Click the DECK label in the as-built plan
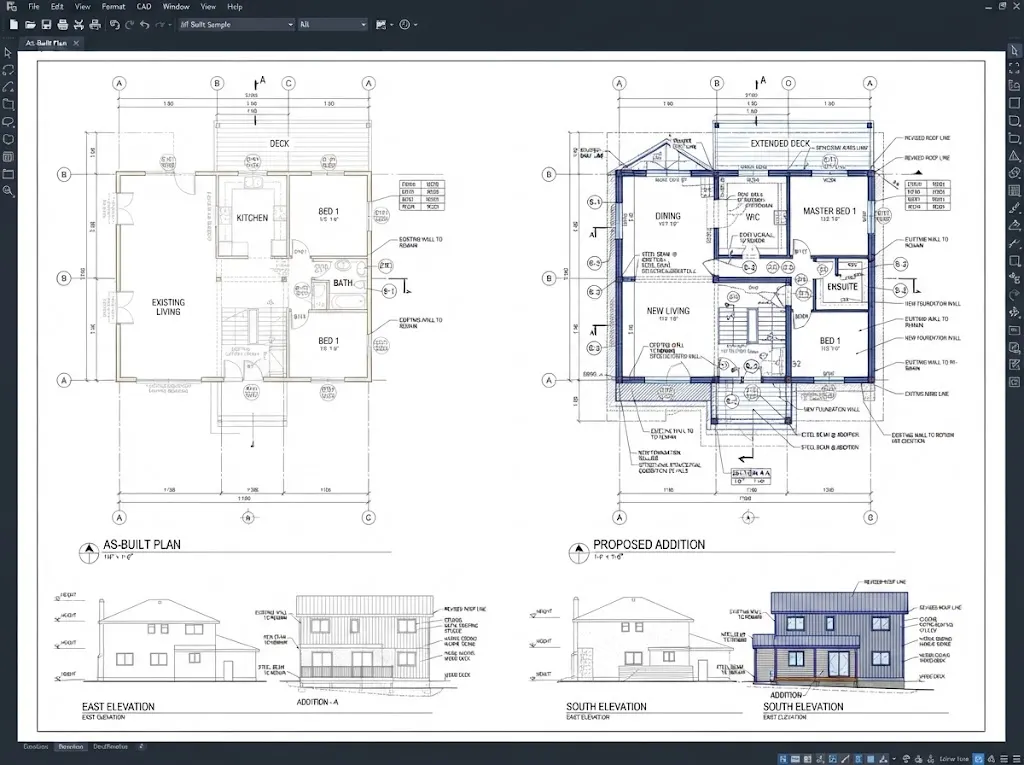The height and width of the screenshot is (765, 1024). pyautogui.click(x=280, y=143)
